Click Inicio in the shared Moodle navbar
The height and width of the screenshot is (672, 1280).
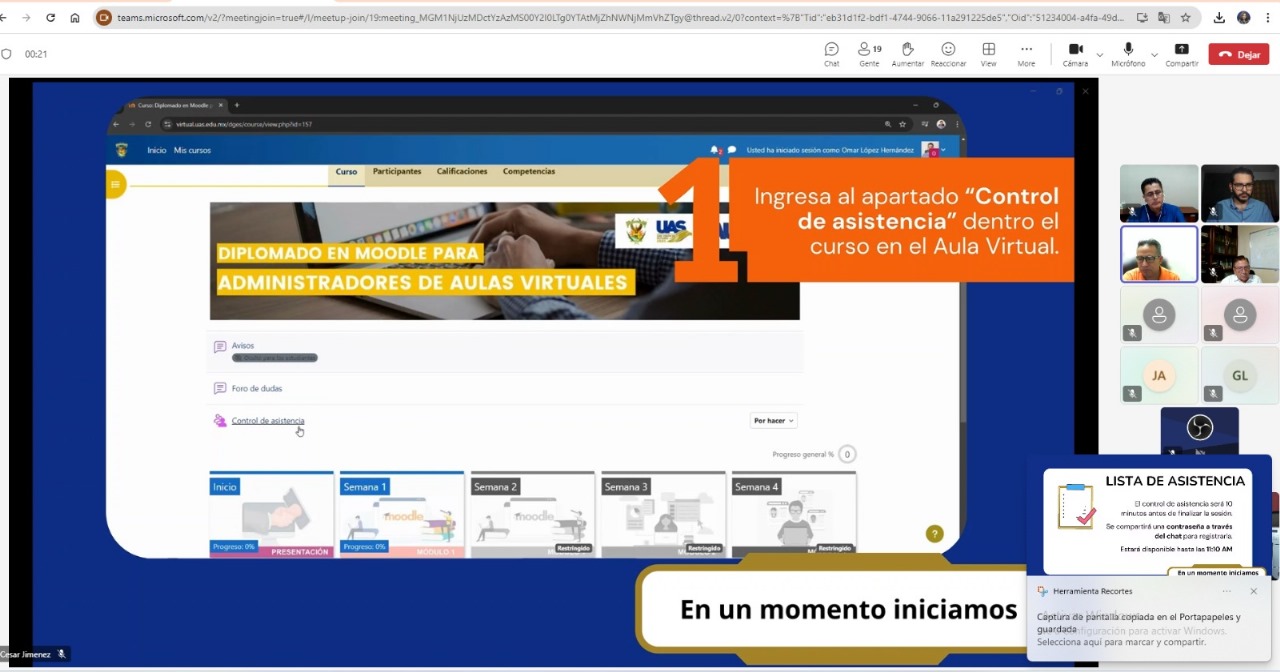point(157,150)
